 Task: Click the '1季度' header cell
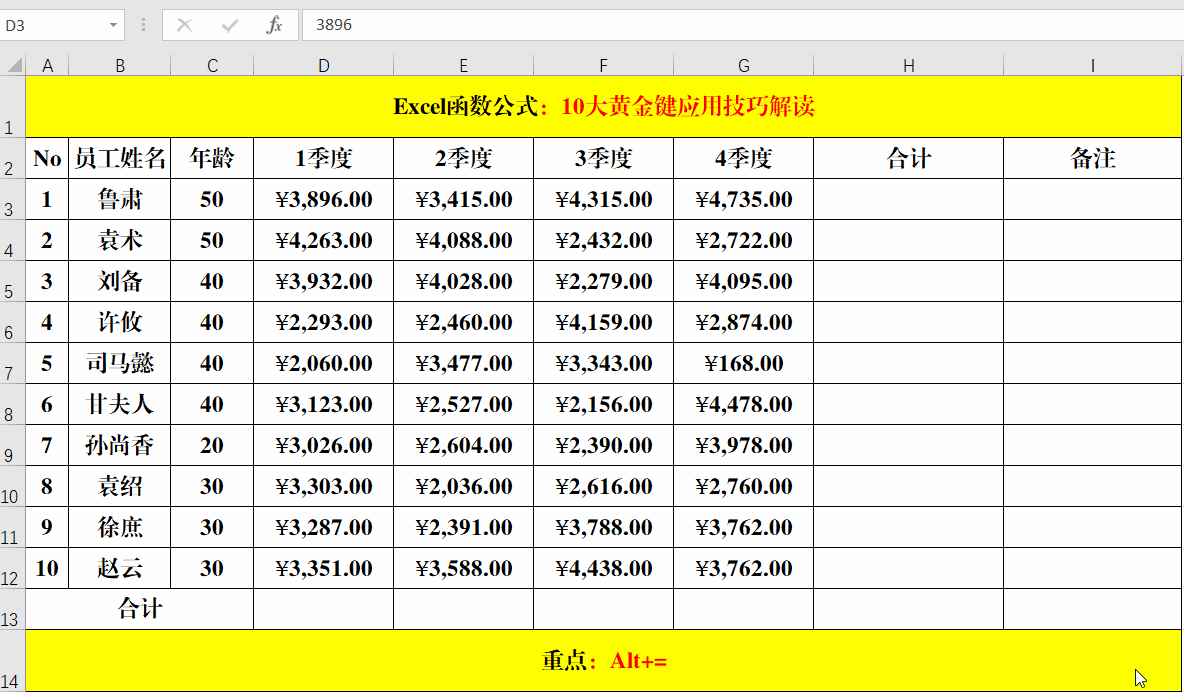tap(324, 159)
